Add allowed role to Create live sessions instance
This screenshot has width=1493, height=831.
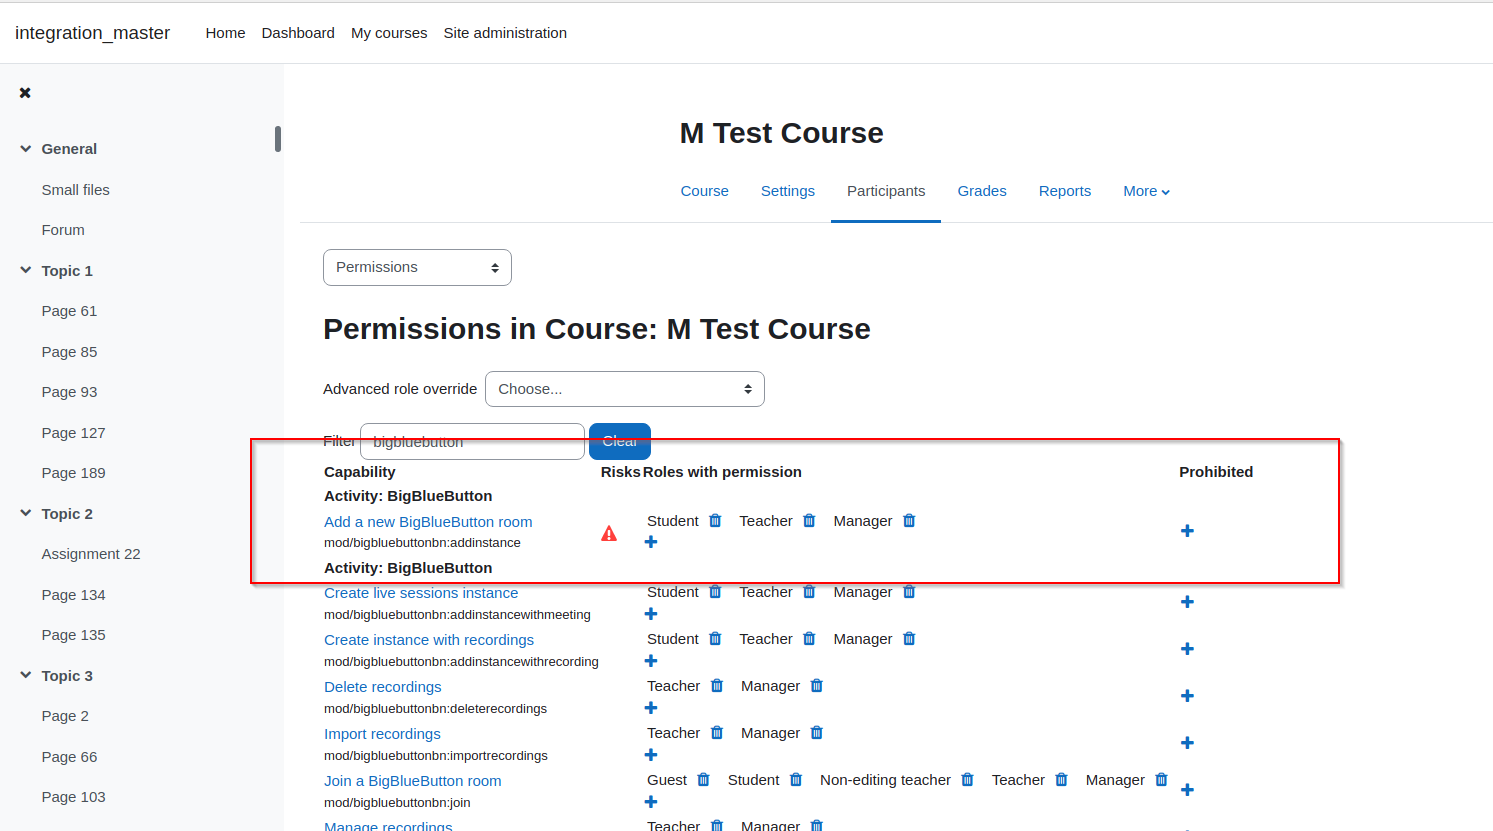651,614
